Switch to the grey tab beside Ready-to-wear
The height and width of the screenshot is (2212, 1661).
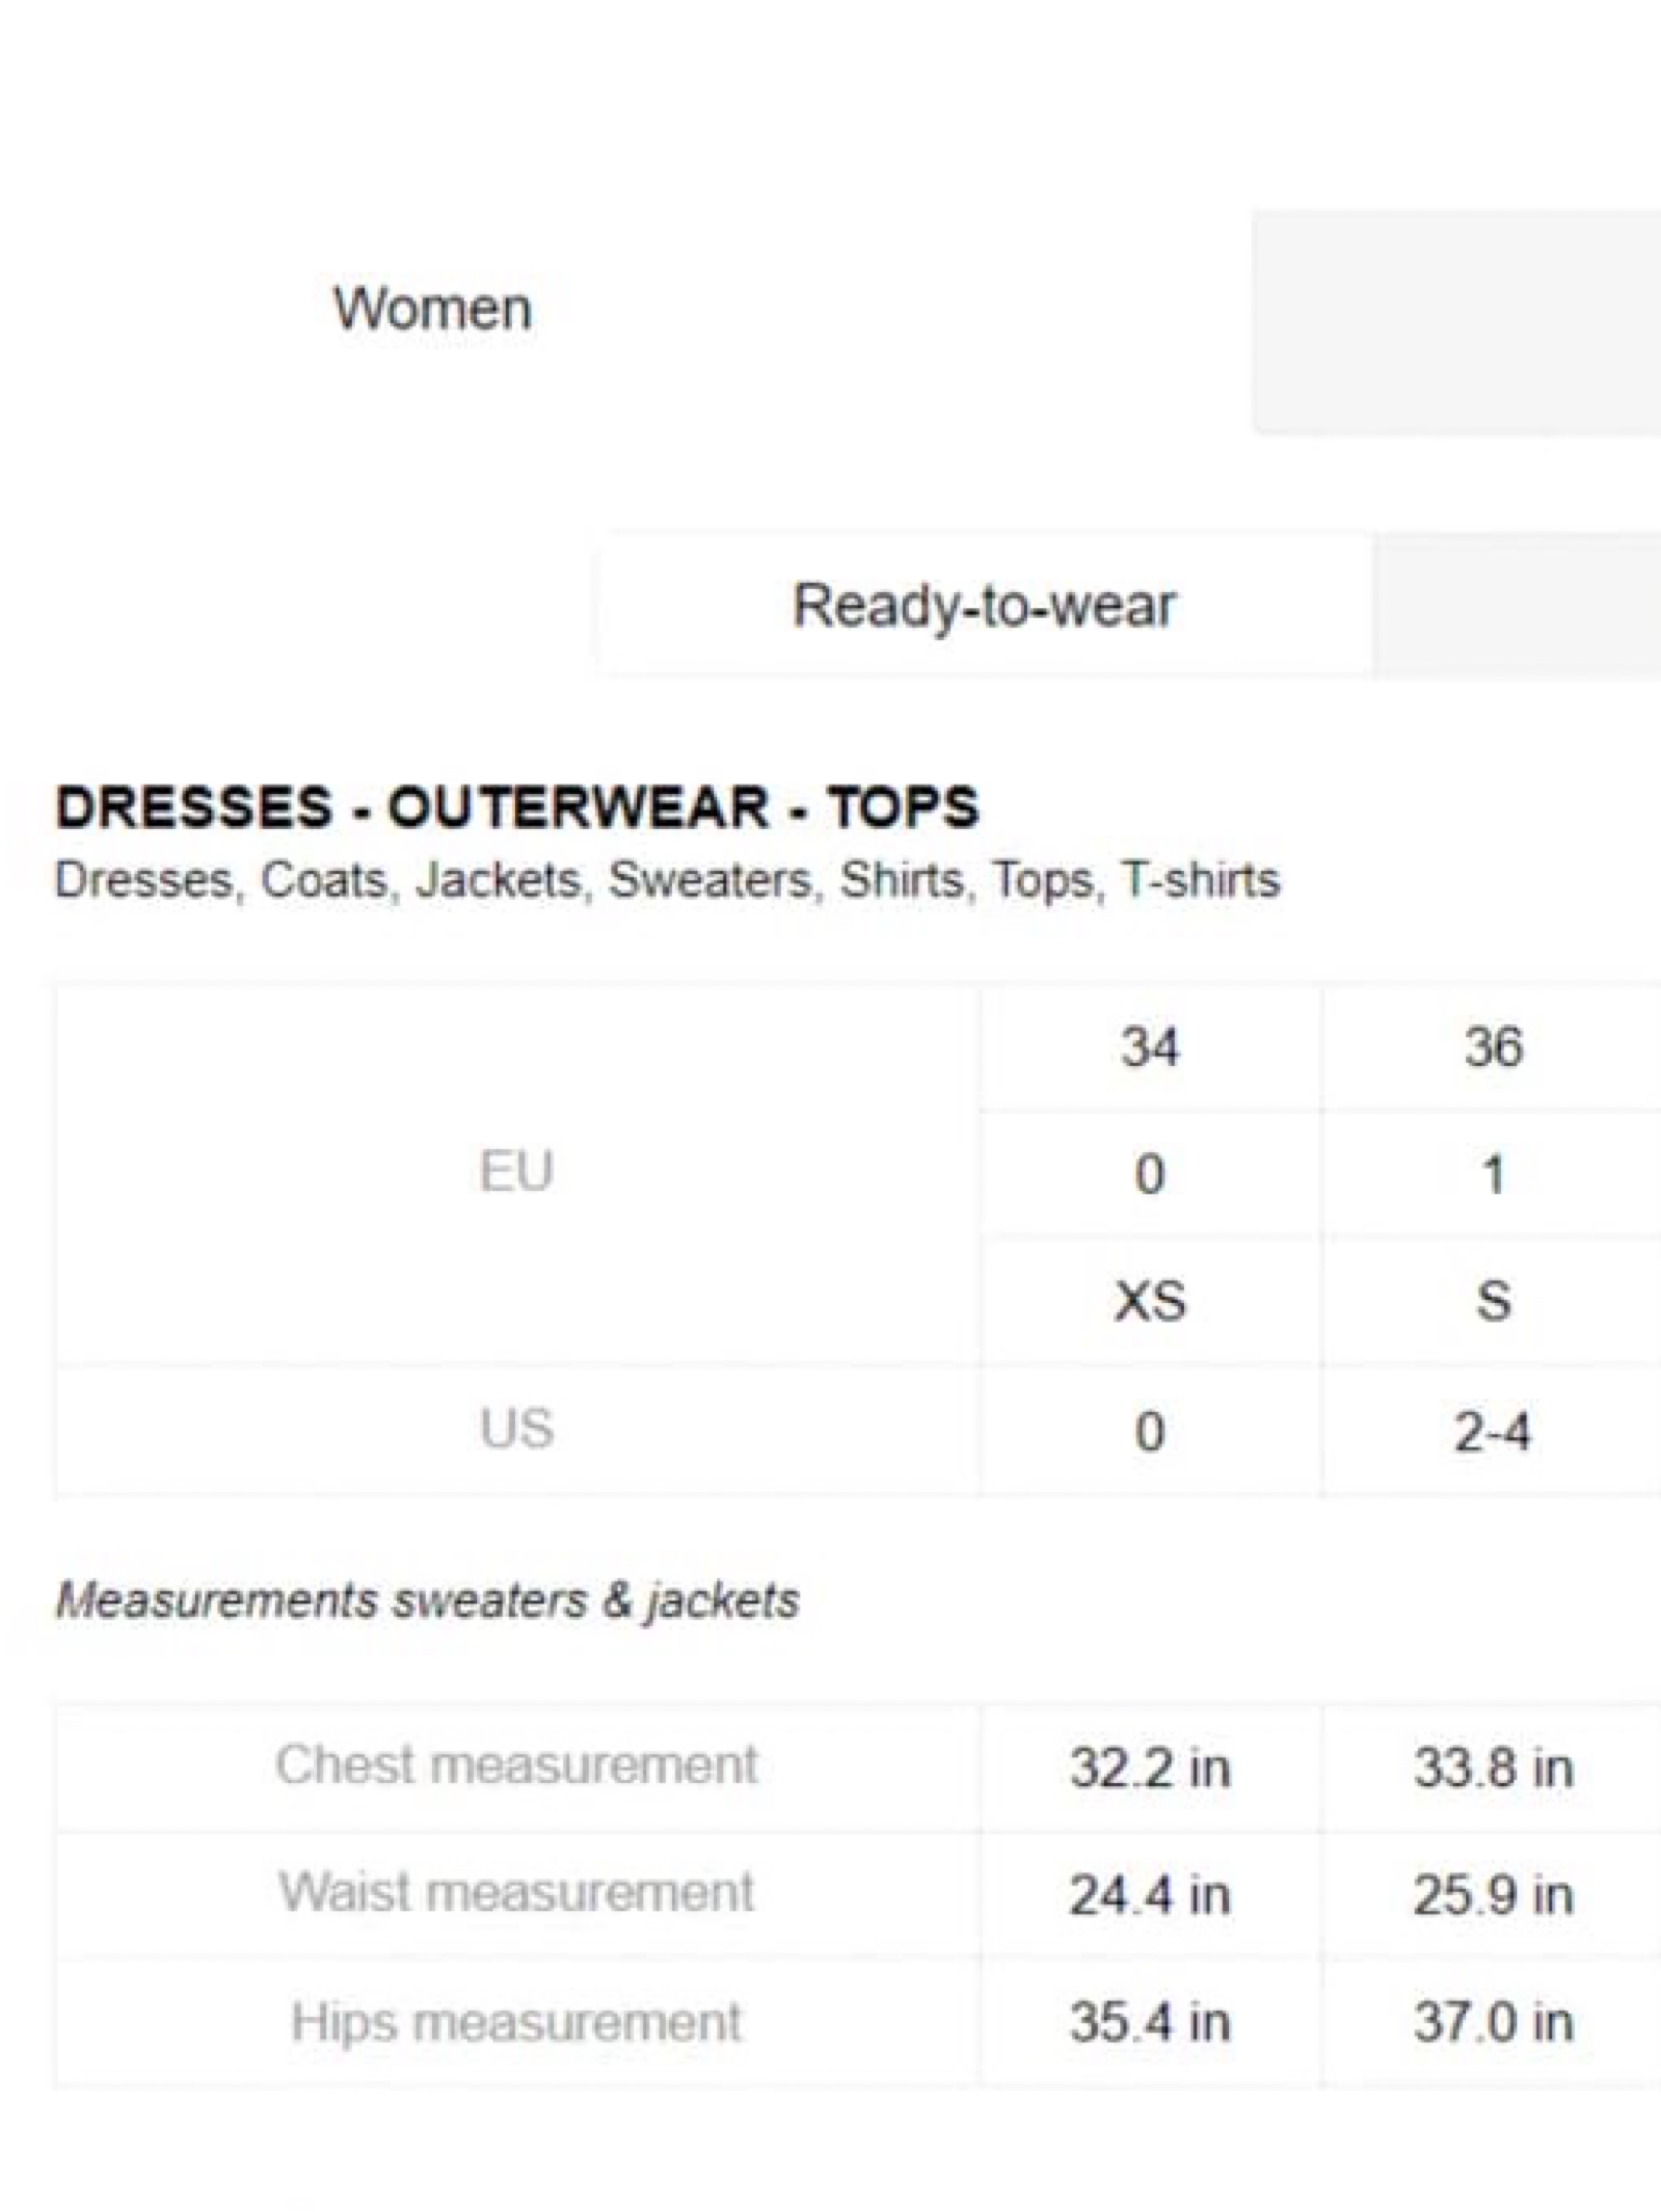(x=1517, y=605)
